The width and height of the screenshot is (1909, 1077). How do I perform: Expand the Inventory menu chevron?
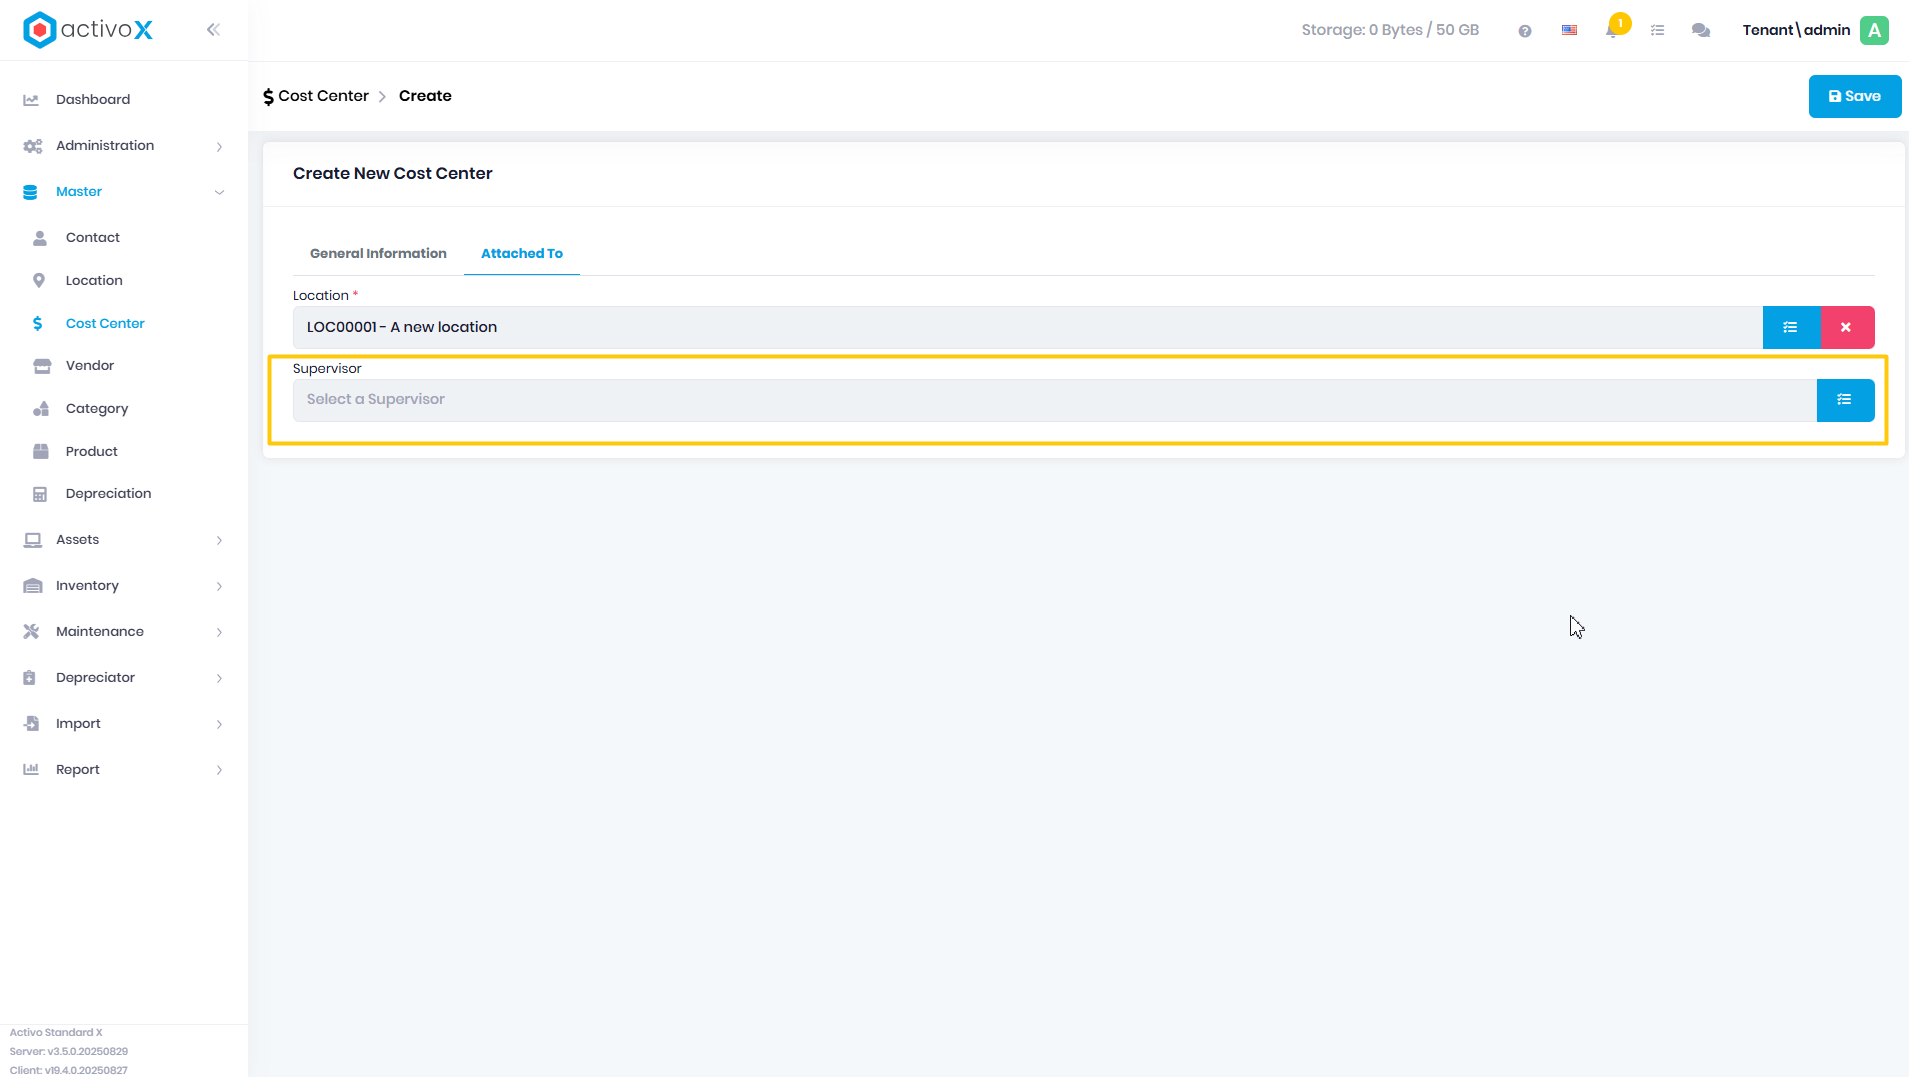click(x=219, y=587)
